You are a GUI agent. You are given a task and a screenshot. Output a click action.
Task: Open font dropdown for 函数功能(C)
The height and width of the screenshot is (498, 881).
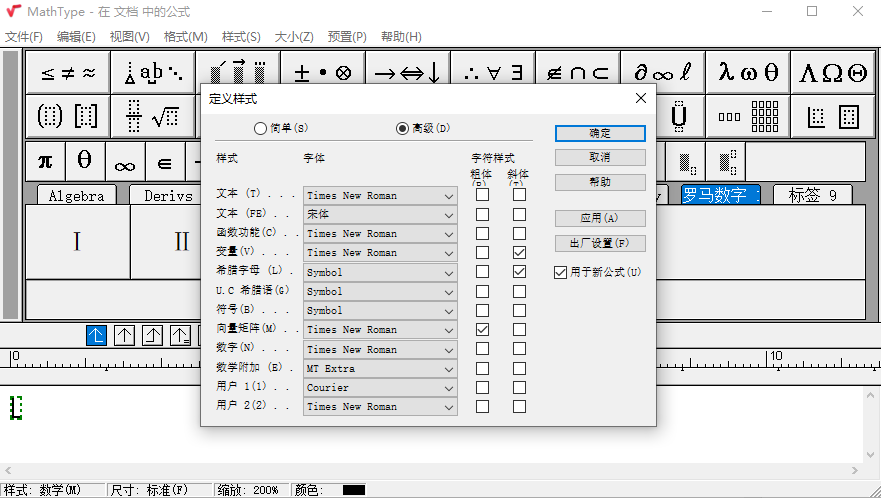tap(380, 233)
